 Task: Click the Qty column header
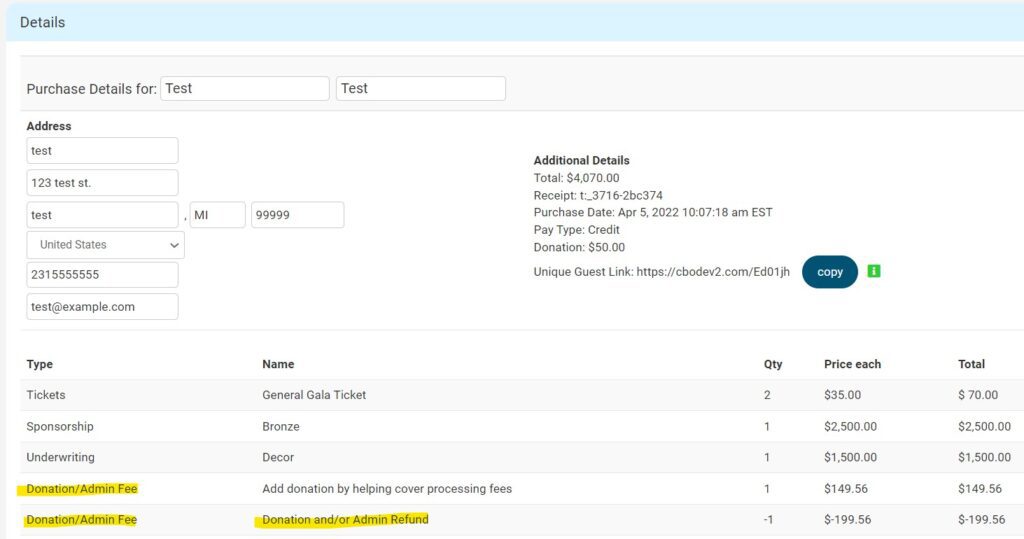tap(772, 364)
